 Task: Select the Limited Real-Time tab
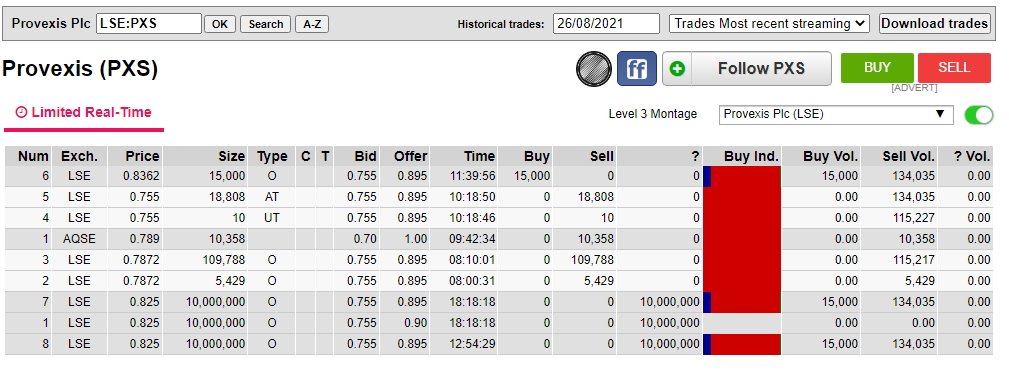84,113
